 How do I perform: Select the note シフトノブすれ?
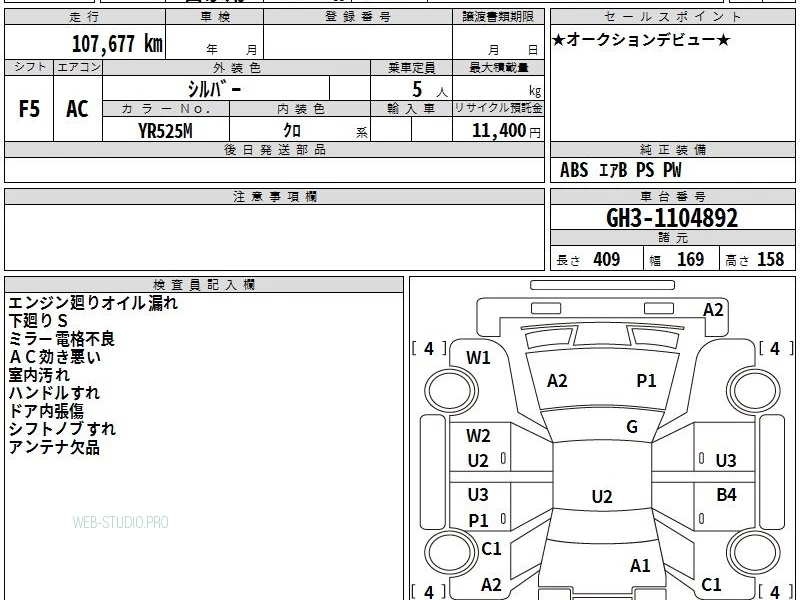coord(62,429)
